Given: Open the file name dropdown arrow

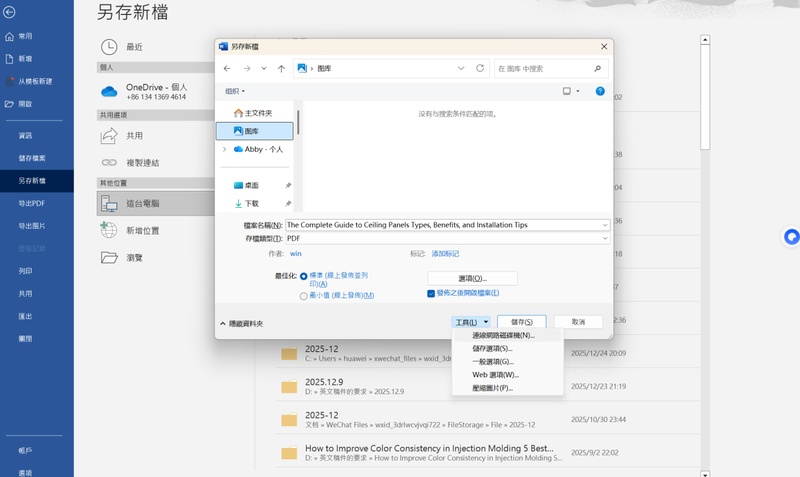Looking at the screenshot, I should [x=605, y=225].
